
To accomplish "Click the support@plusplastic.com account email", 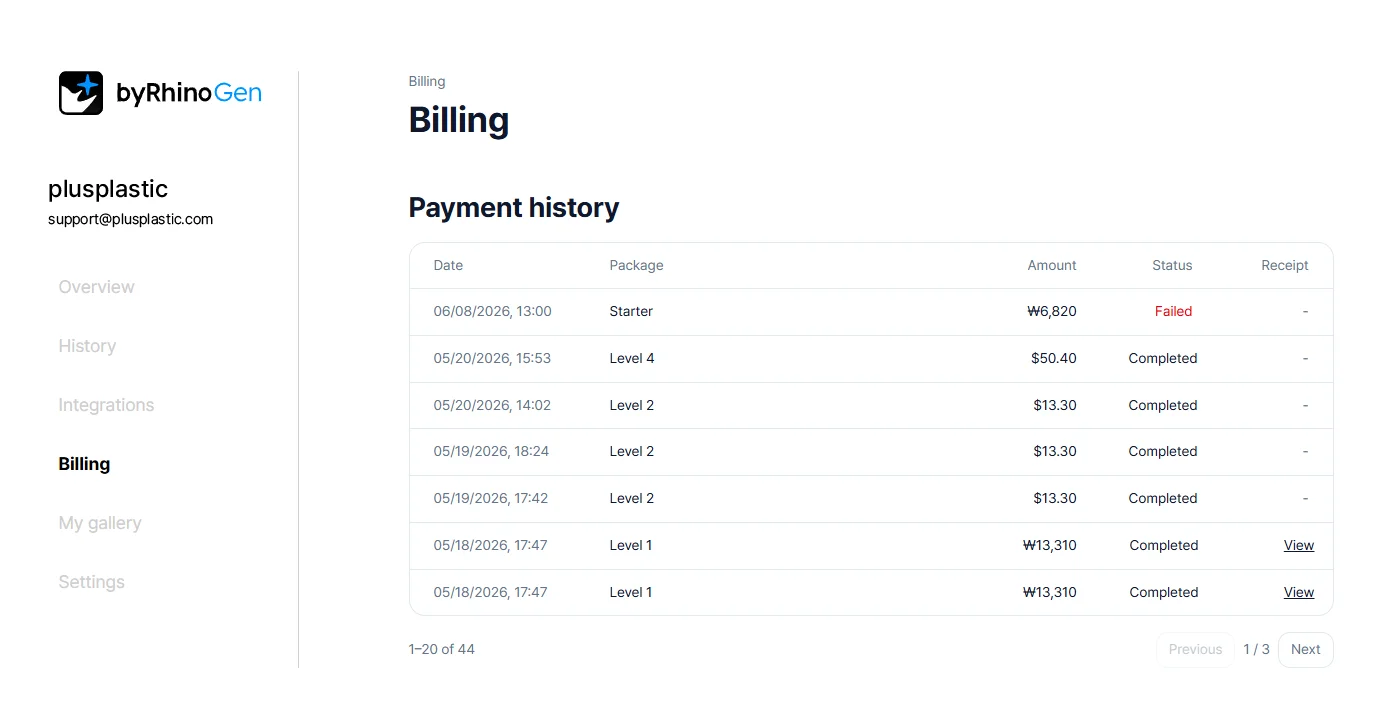I will pyautogui.click(x=130, y=219).
